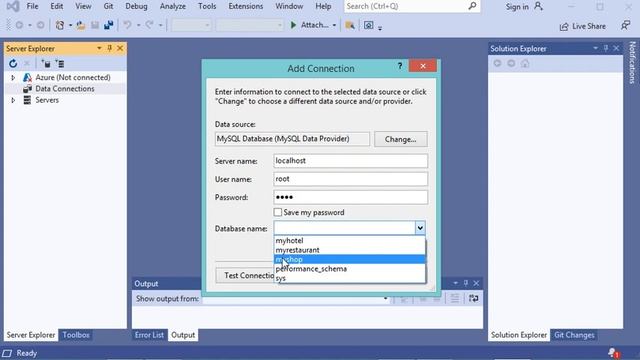Switch to the Toolbox tab

tap(76, 335)
